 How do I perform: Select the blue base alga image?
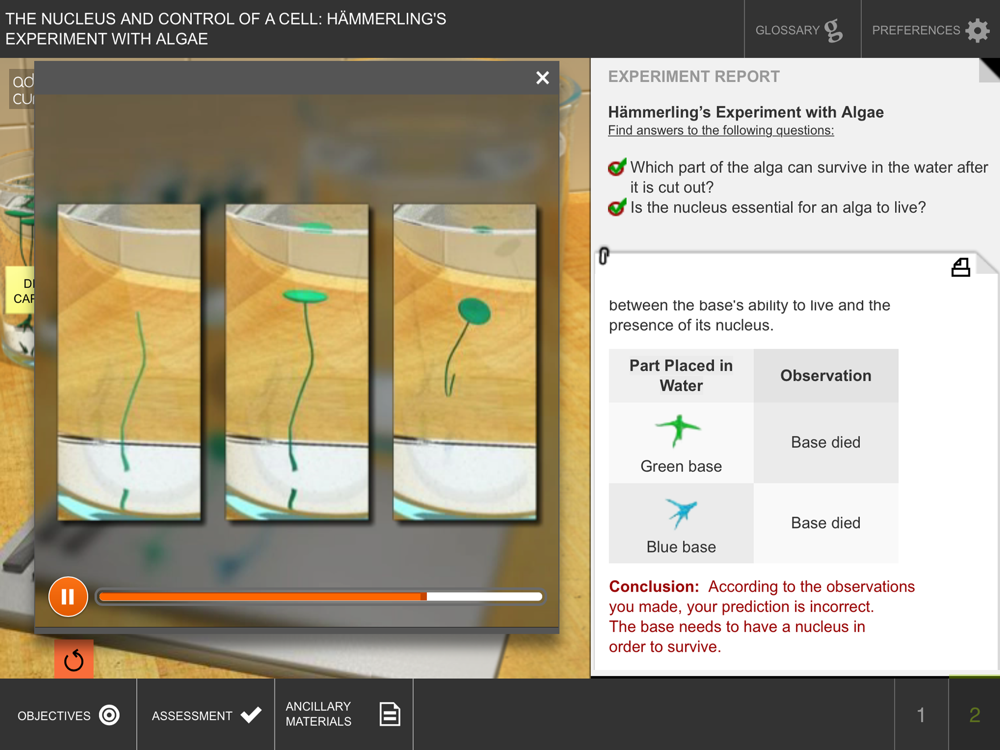click(681, 513)
